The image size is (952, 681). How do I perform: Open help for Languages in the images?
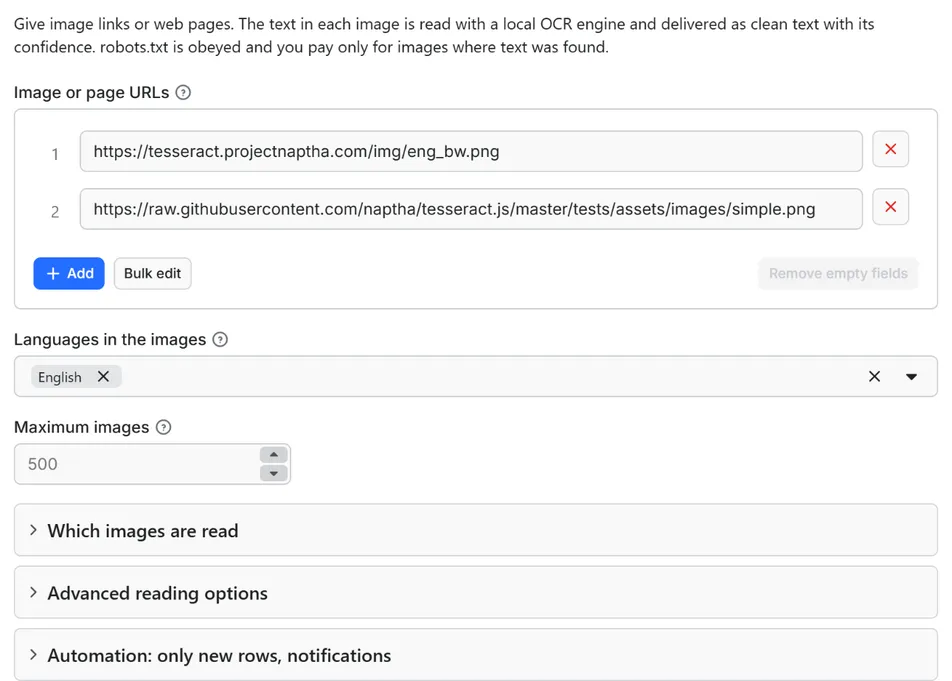point(220,339)
